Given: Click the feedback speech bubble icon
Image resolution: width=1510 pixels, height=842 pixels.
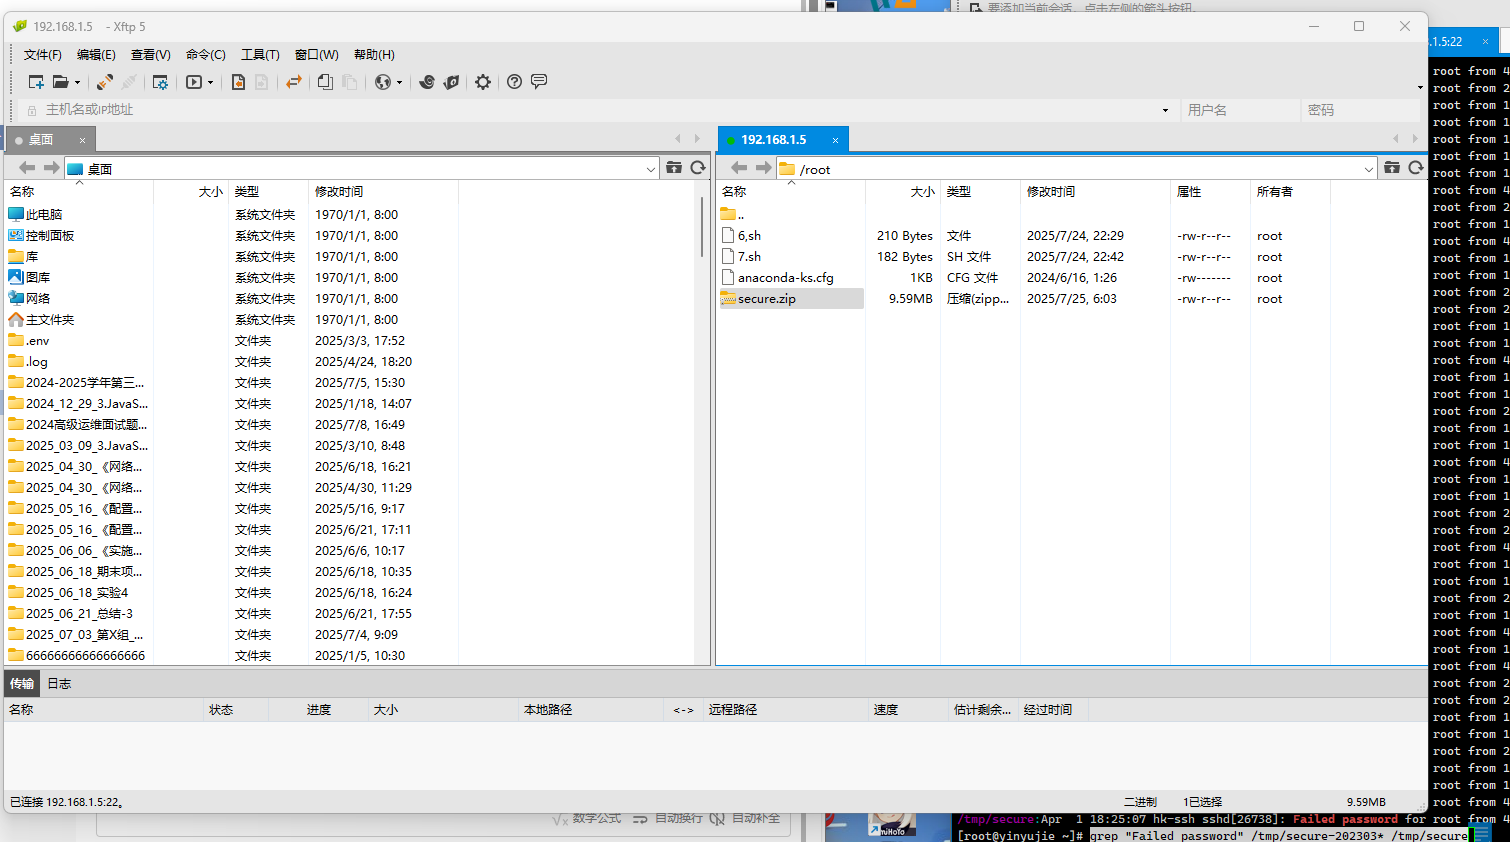Looking at the screenshot, I should [539, 82].
